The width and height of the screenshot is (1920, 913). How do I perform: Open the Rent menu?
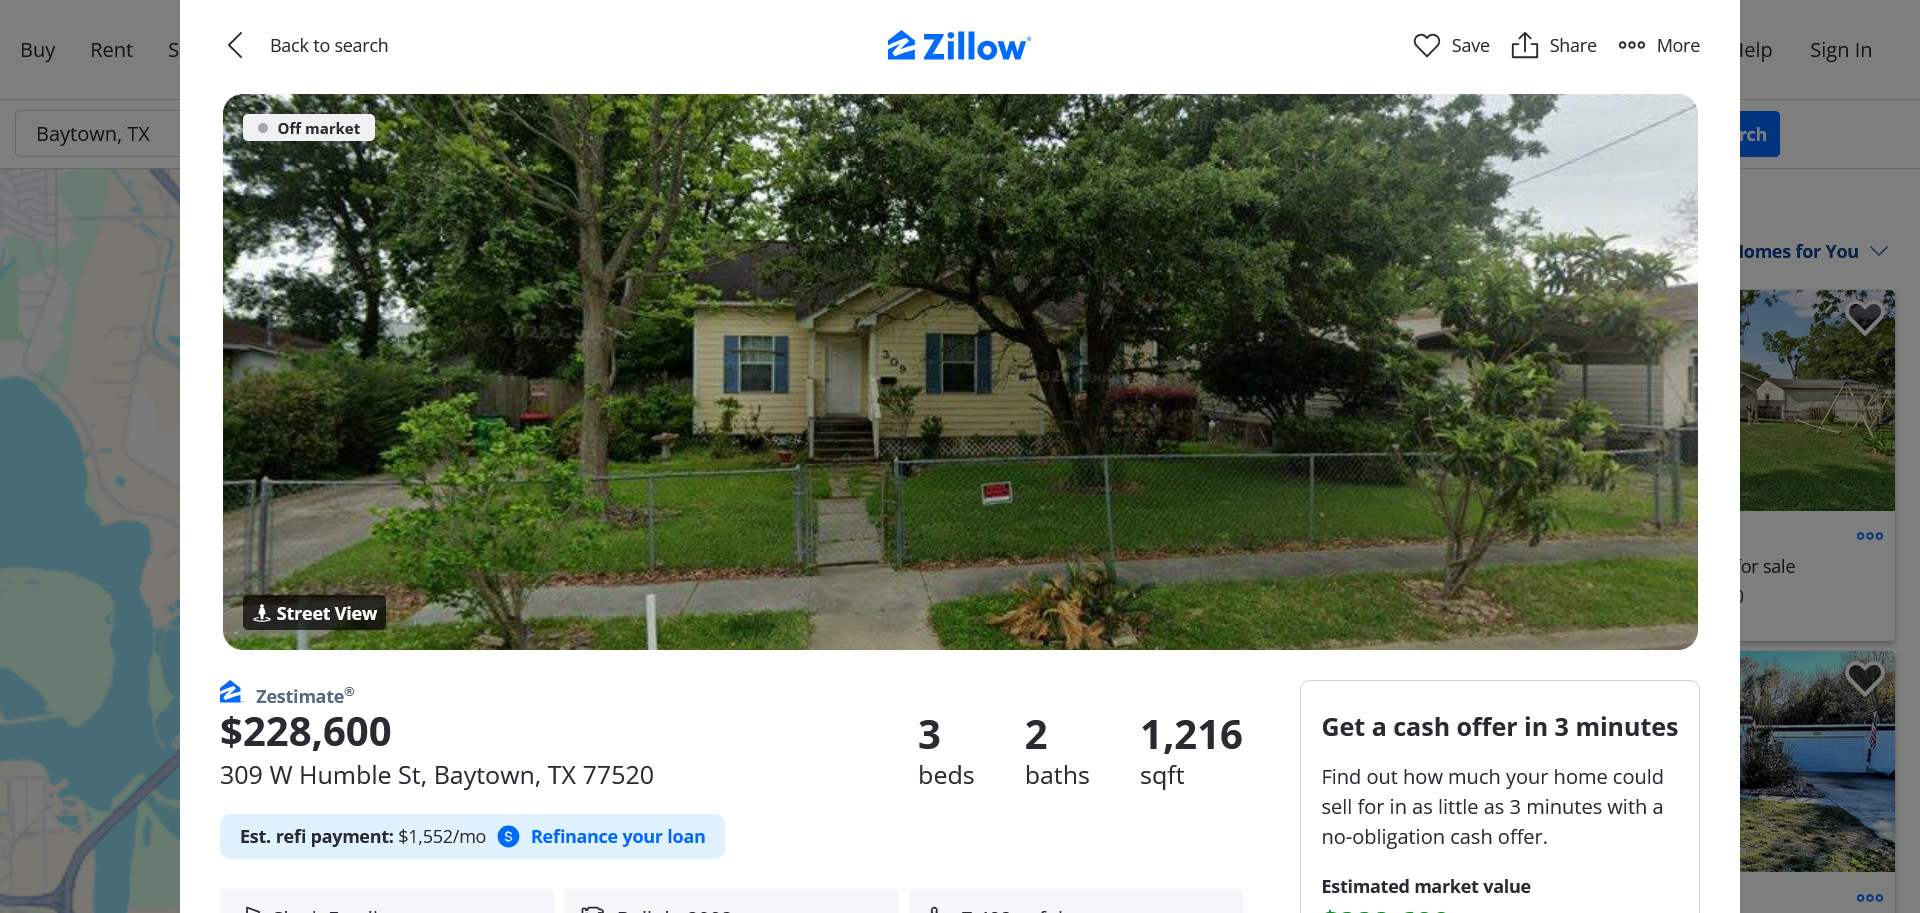(x=111, y=50)
